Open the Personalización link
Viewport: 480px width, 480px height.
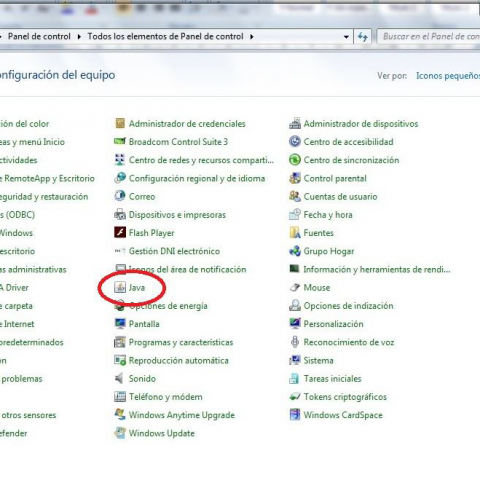pos(333,324)
